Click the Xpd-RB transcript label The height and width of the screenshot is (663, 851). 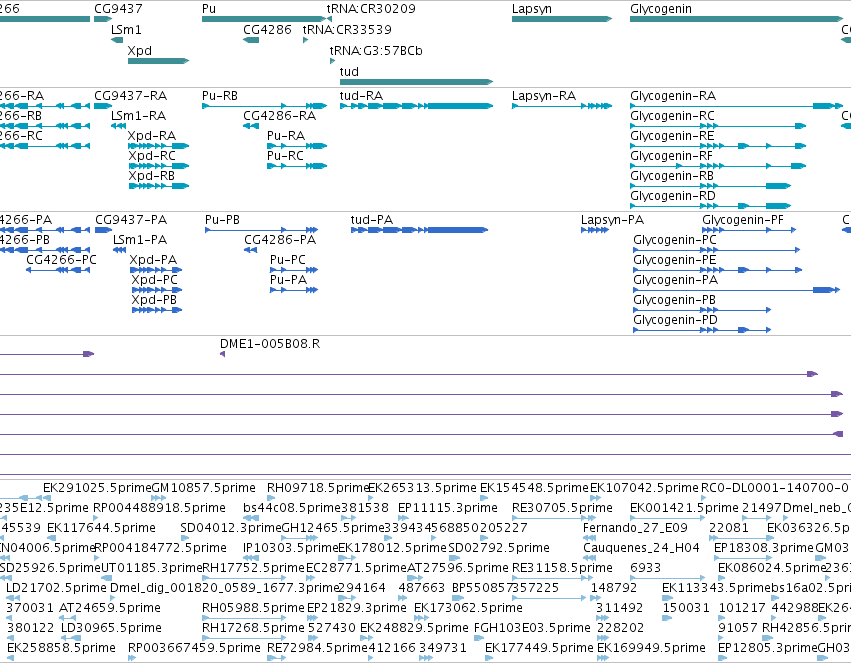click(151, 176)
